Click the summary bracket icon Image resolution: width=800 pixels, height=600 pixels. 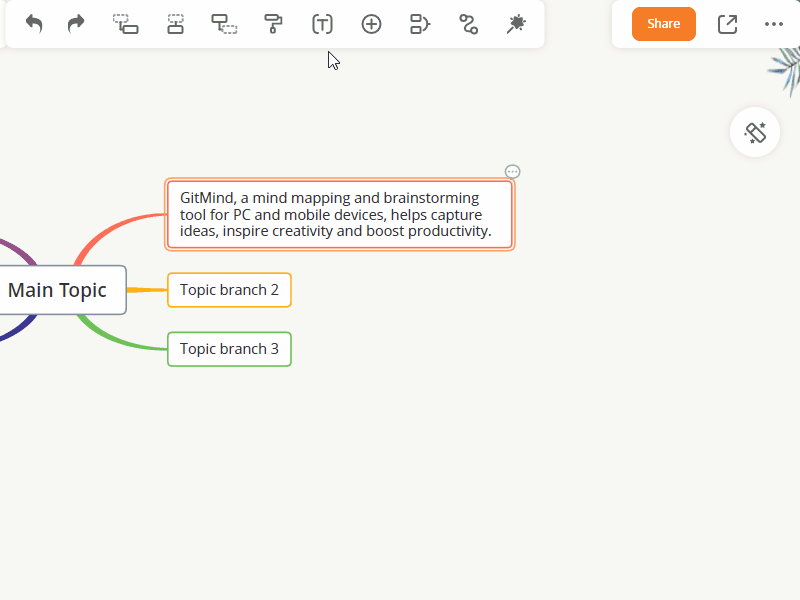(x=420, y=24)
